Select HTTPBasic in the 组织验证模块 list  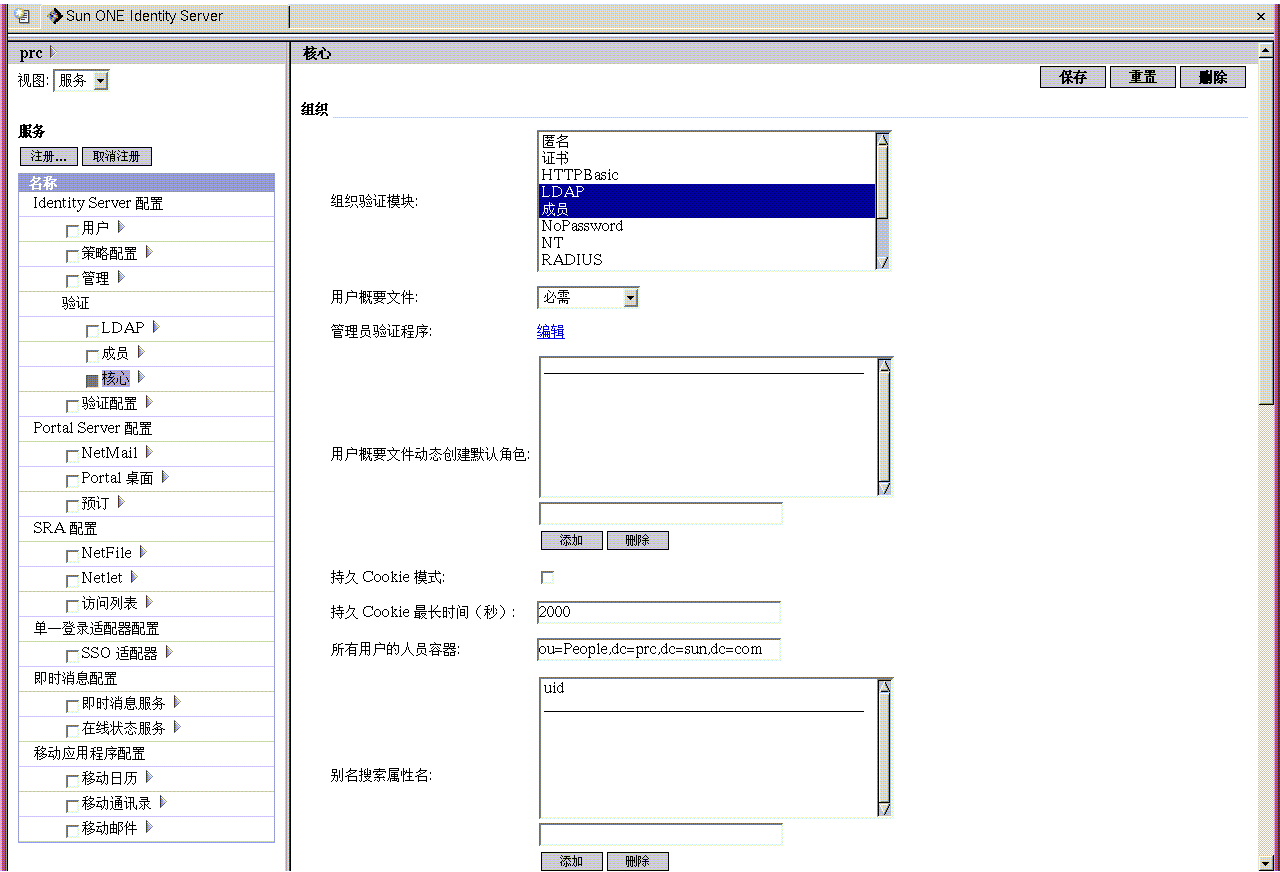(x=707, y=175)
